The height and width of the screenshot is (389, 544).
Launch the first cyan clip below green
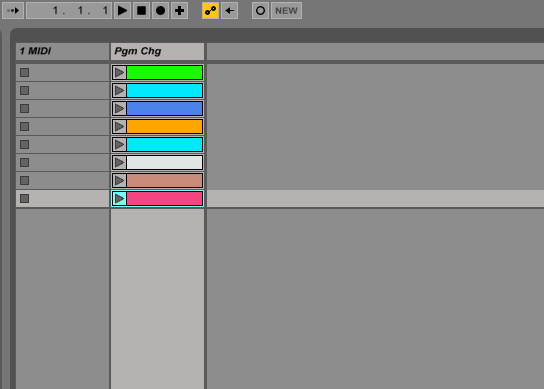119,91
